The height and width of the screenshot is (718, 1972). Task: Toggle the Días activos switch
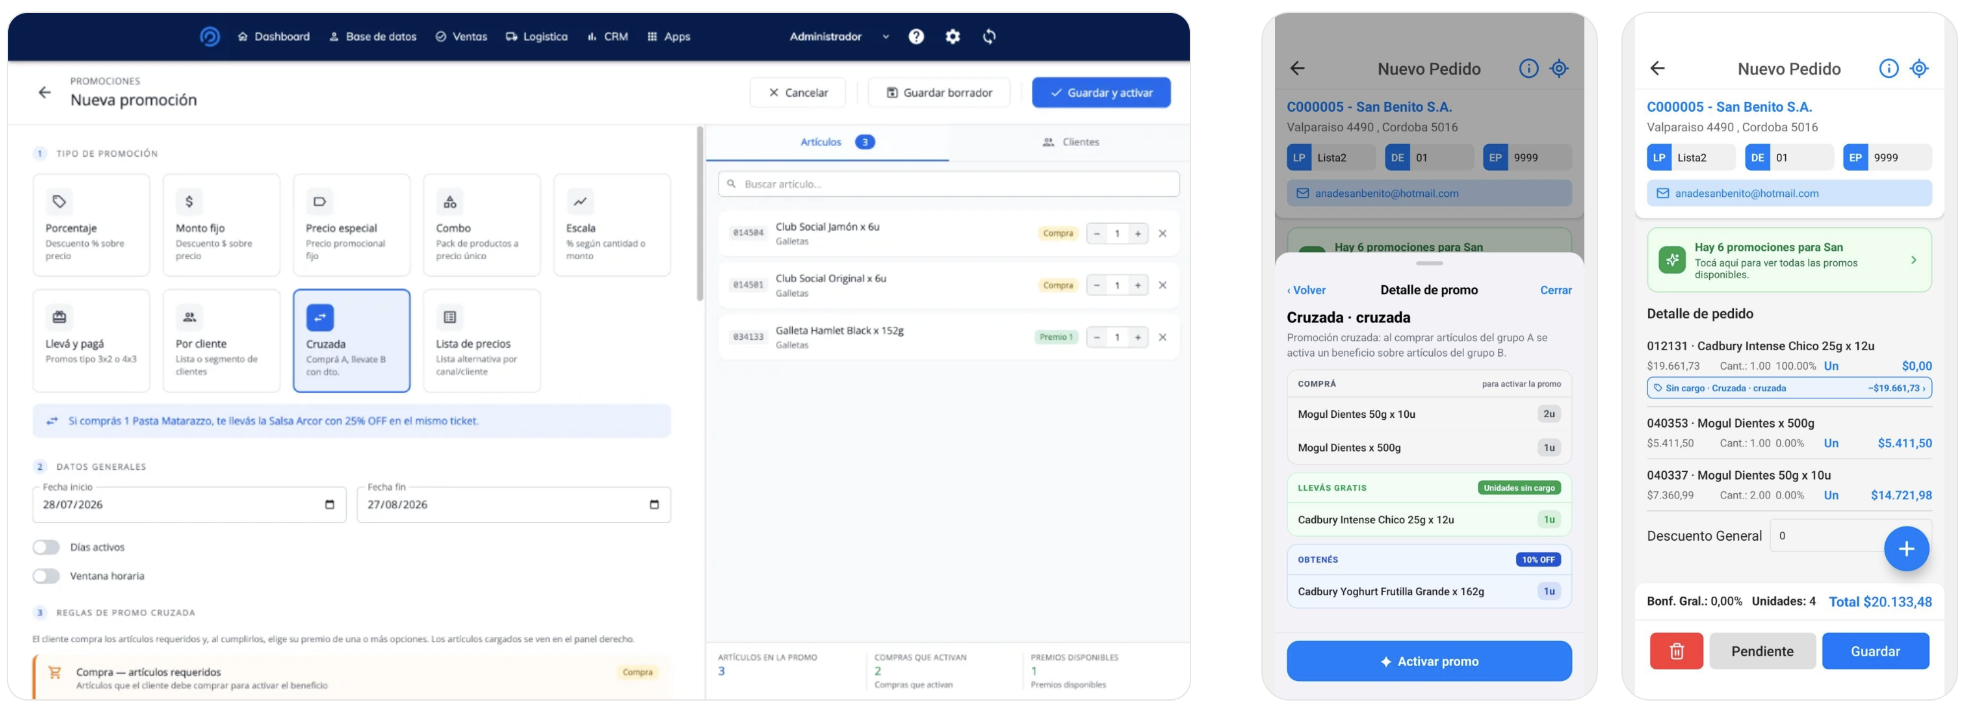(46, 547)
